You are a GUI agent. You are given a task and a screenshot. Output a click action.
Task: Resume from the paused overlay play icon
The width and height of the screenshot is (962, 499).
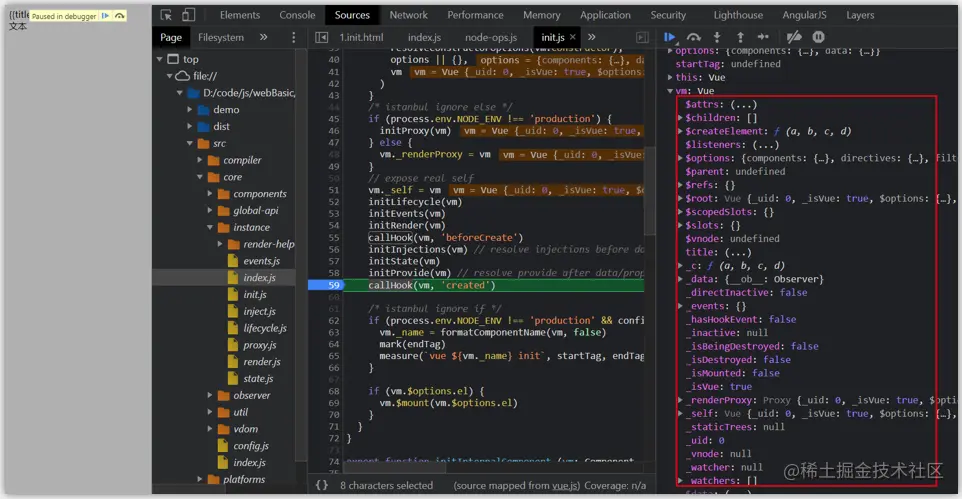106,15
